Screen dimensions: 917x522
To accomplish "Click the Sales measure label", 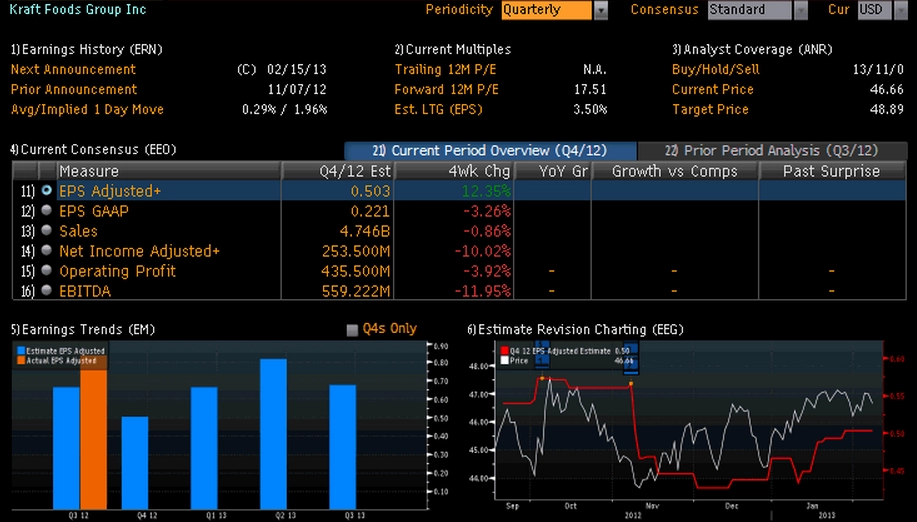I will pos(78,231).
